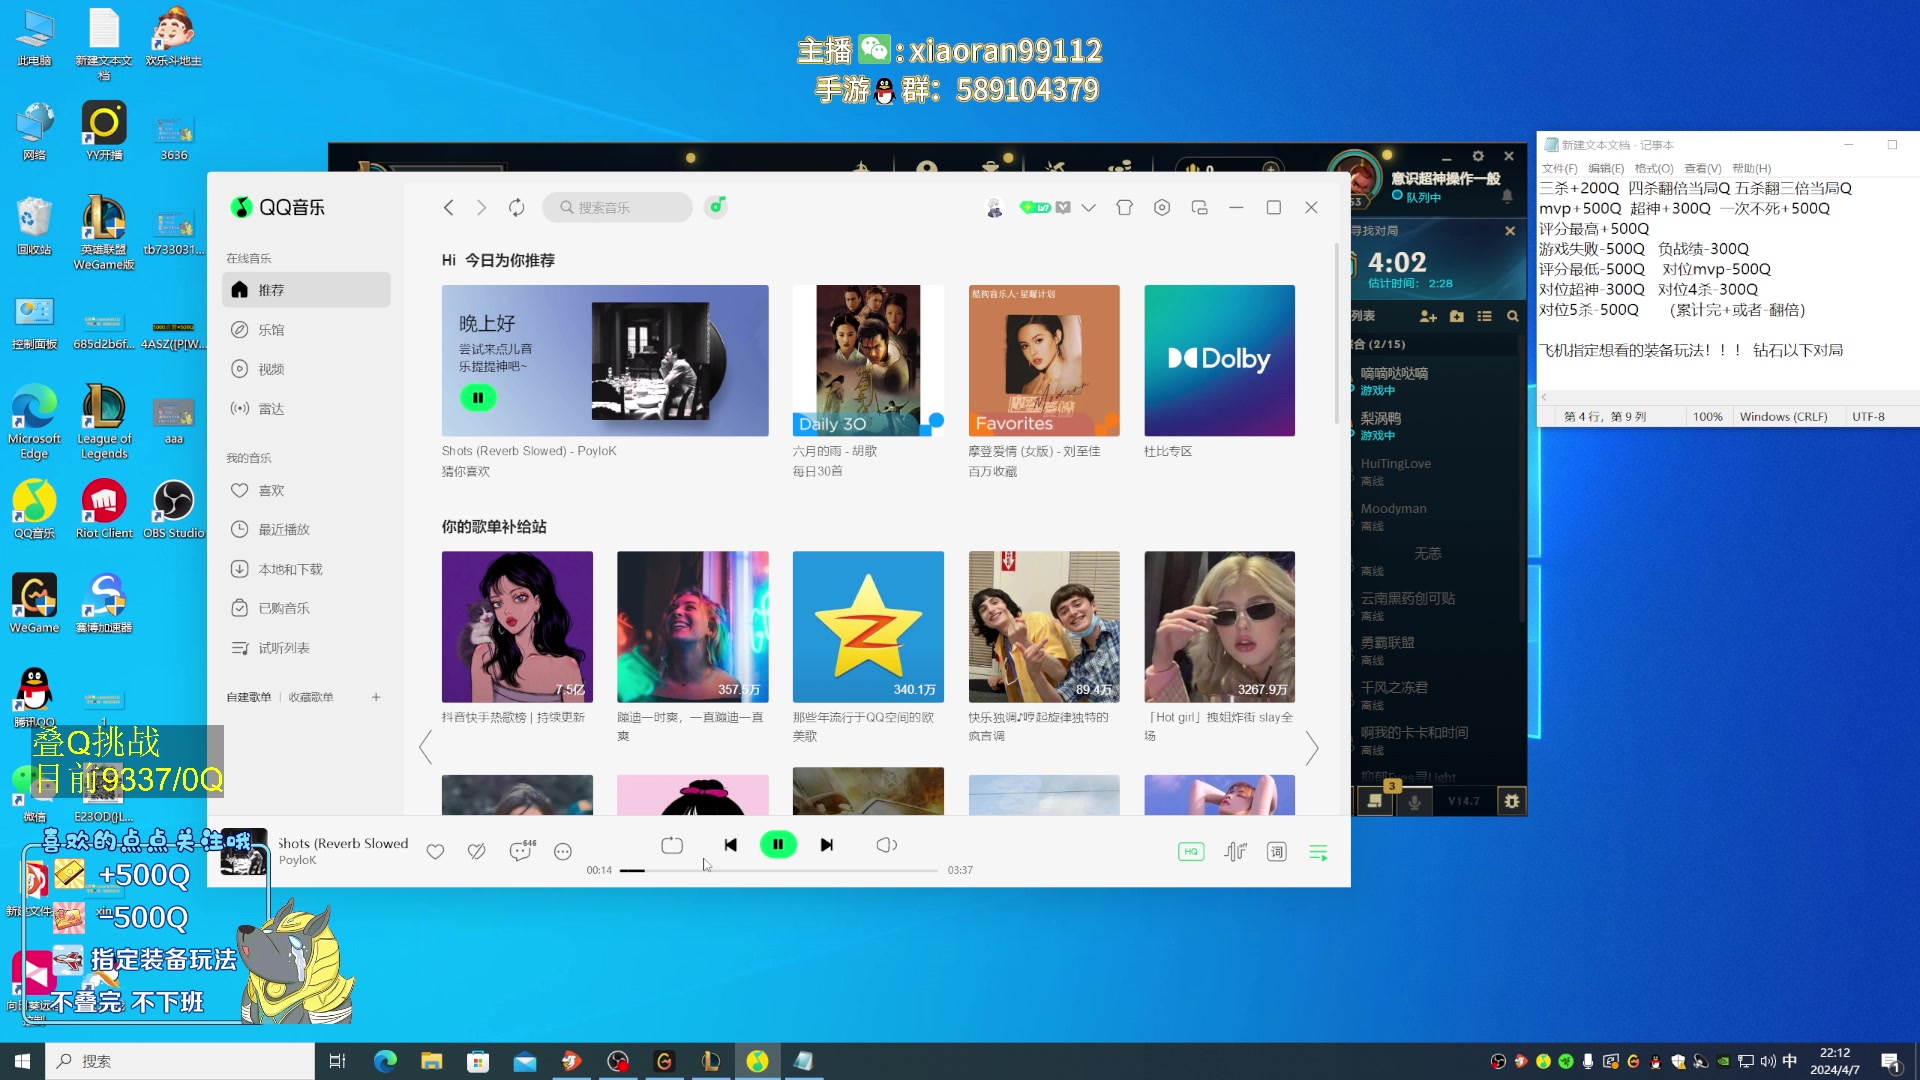Open League chat icon with badge 3
The width and height of the screenshot is (1920, 1080).
[1376, 801]
